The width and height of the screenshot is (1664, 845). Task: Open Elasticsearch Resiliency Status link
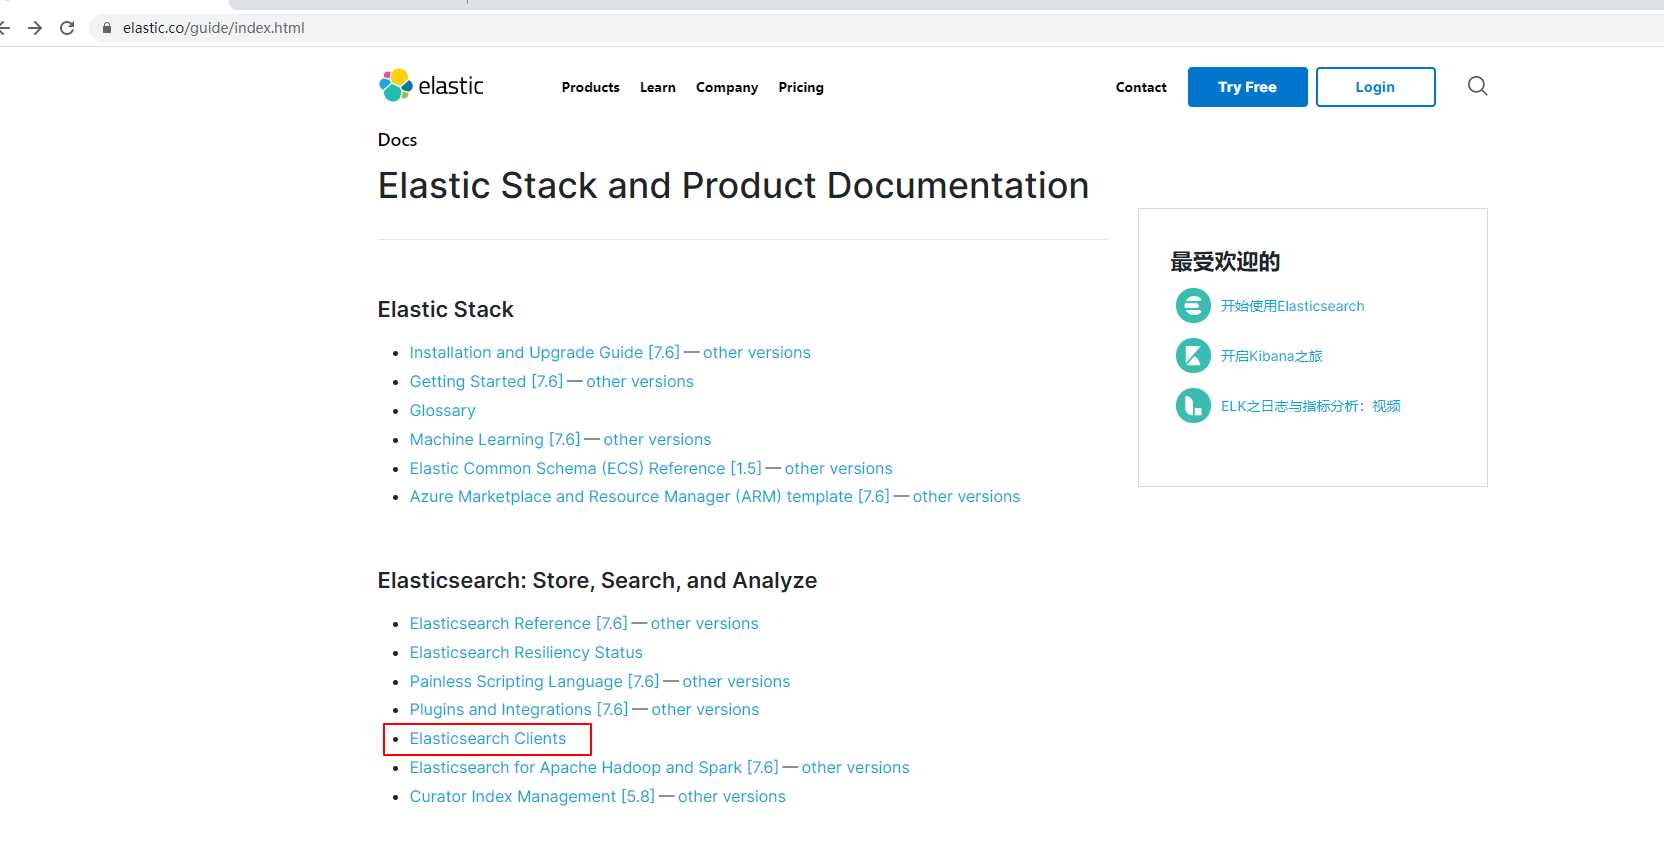tap(526, 652)
